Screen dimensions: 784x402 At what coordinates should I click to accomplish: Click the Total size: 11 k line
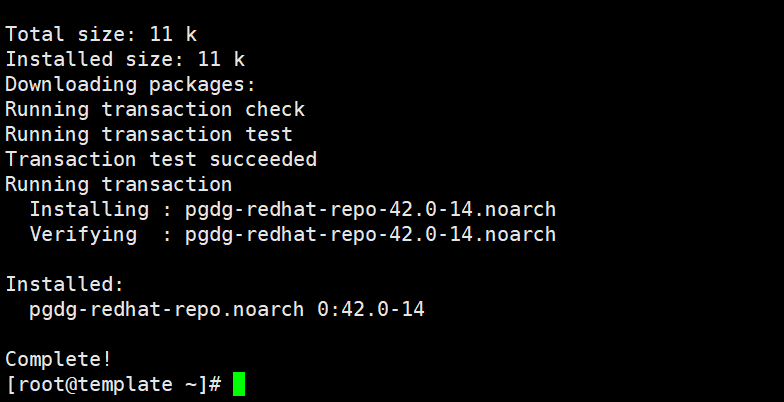click(x=101, y=34)
